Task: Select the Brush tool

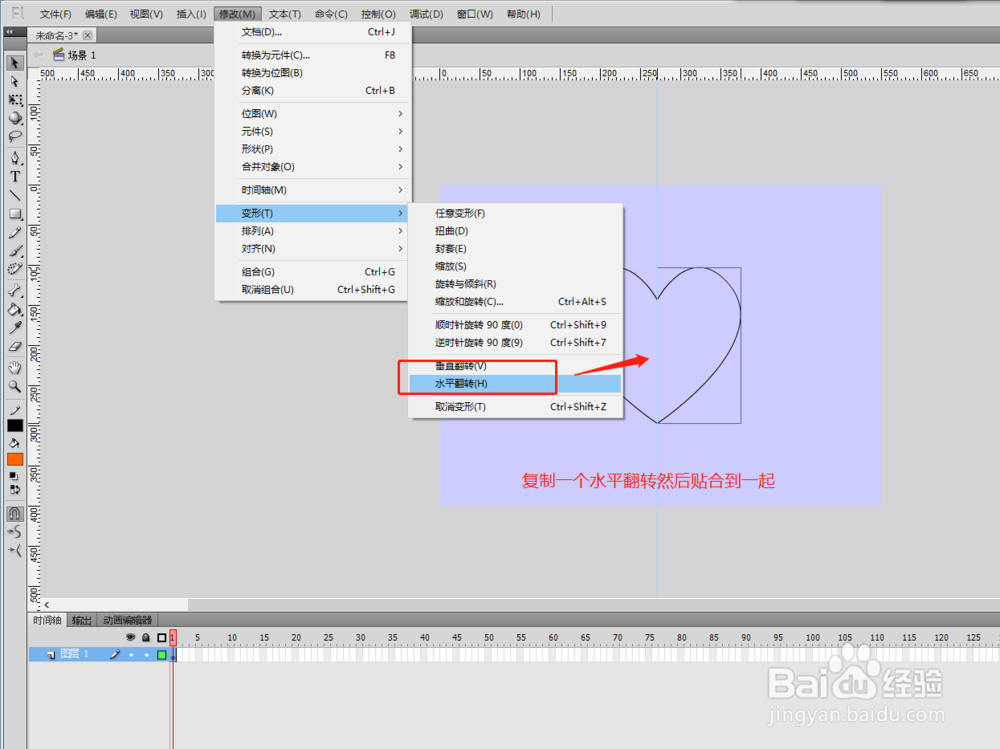Action: click(x=15, y=251)
